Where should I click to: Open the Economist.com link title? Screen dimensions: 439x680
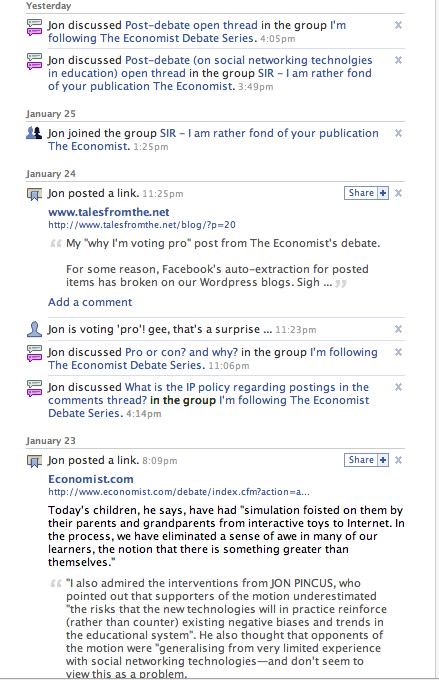coord(91,479)
